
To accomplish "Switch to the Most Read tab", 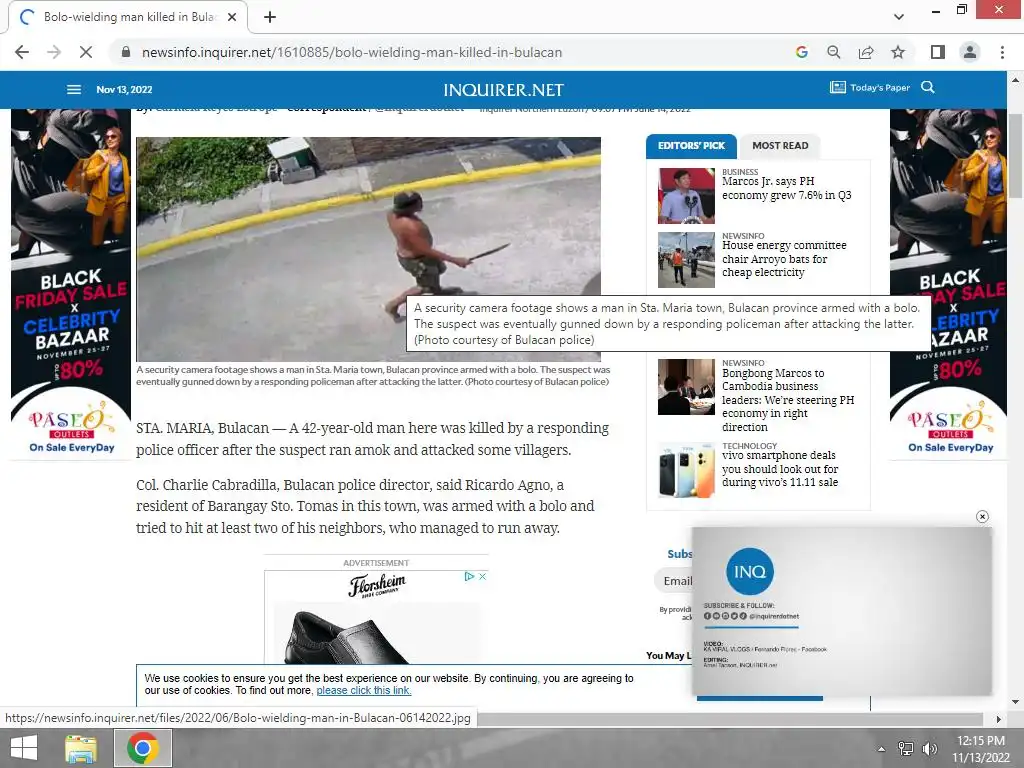I will (780, 146).
